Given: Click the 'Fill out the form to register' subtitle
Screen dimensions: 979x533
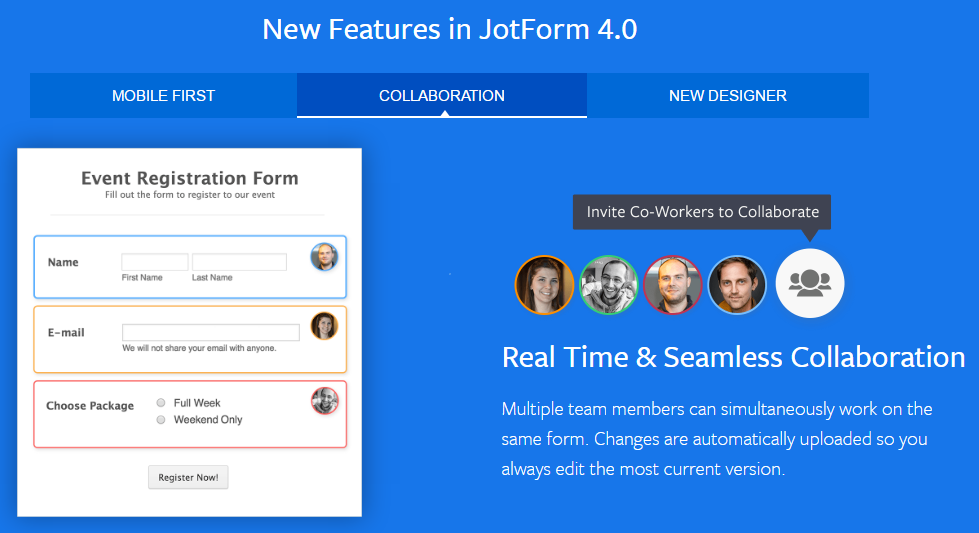Looking at the screenshot, I should pyautogui.click(x=190, y=195).
